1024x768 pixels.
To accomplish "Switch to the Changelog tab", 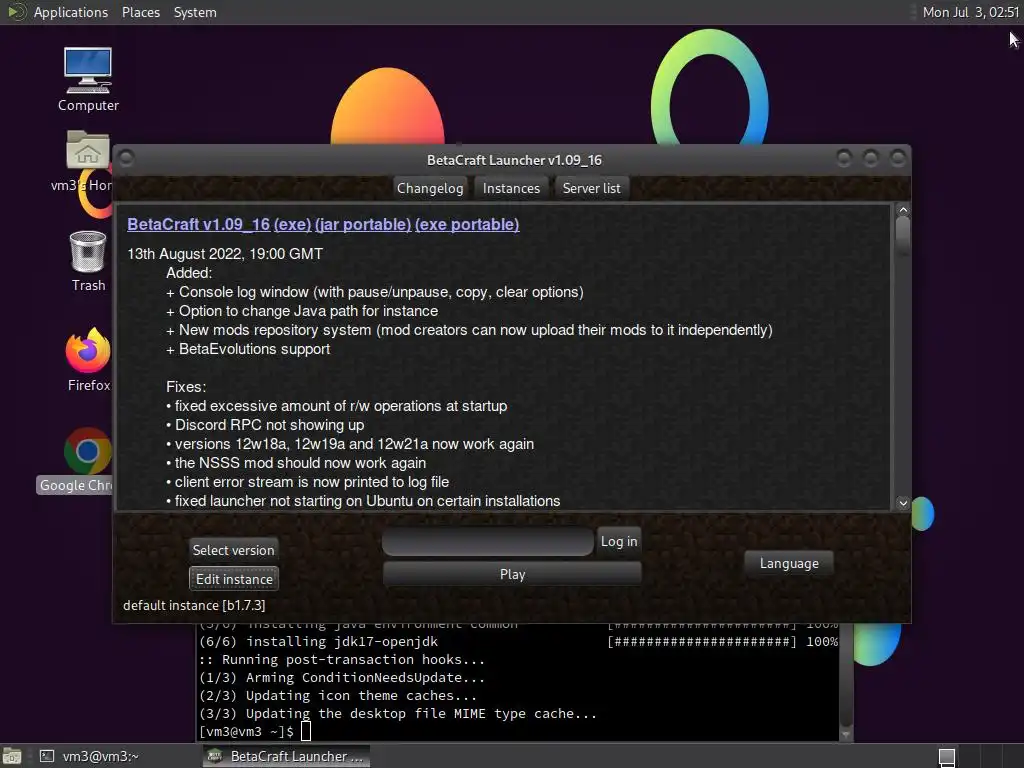I will click(x=430, y=188).
